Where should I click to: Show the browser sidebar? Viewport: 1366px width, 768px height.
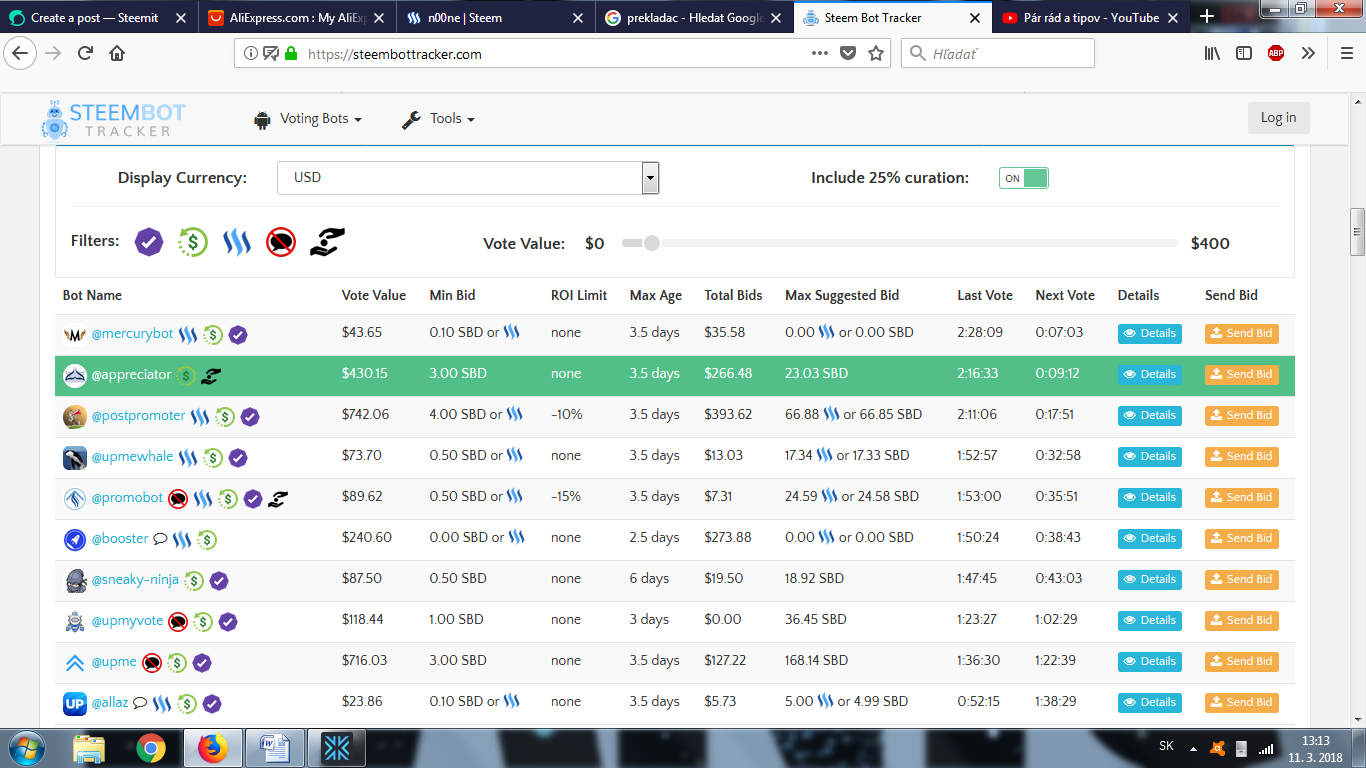click(1244, 53)
